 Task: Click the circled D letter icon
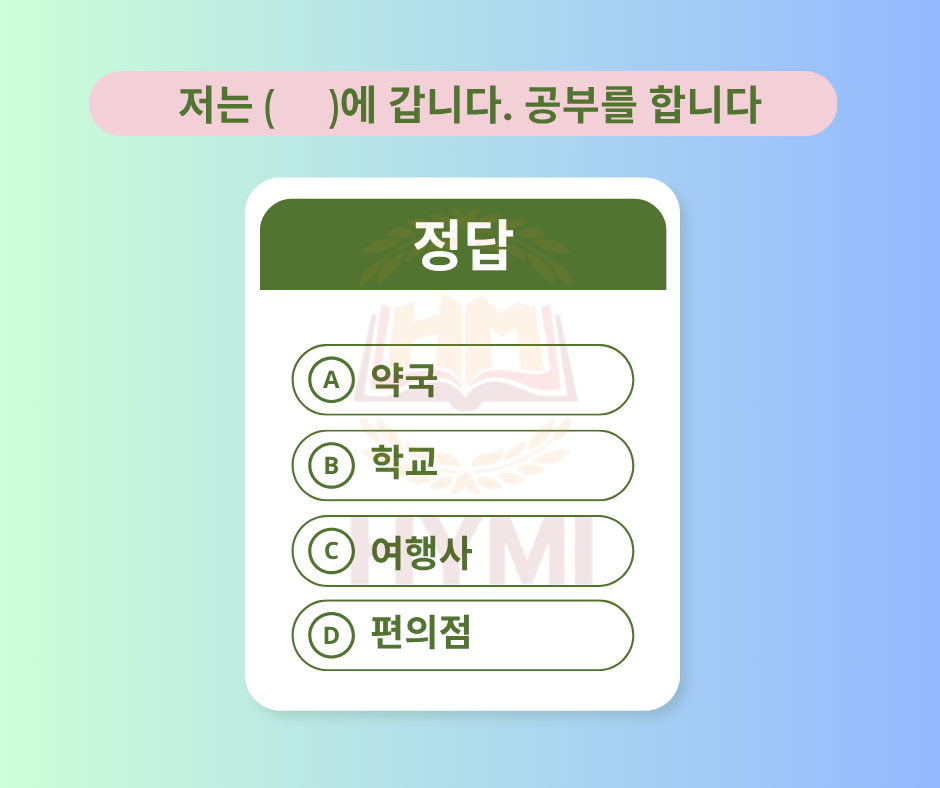(332, 635)
